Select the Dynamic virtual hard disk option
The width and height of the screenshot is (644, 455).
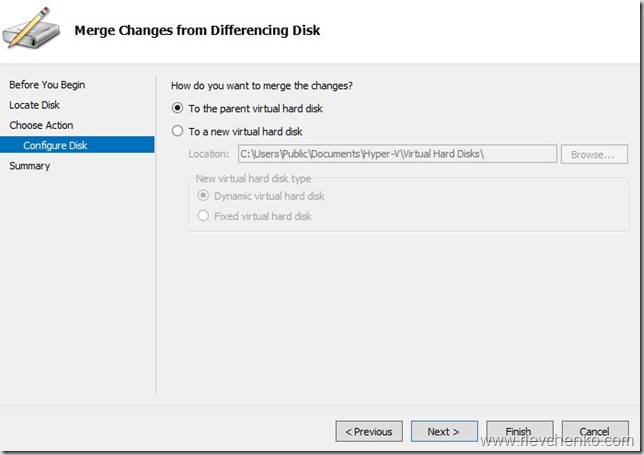(204, 196)
